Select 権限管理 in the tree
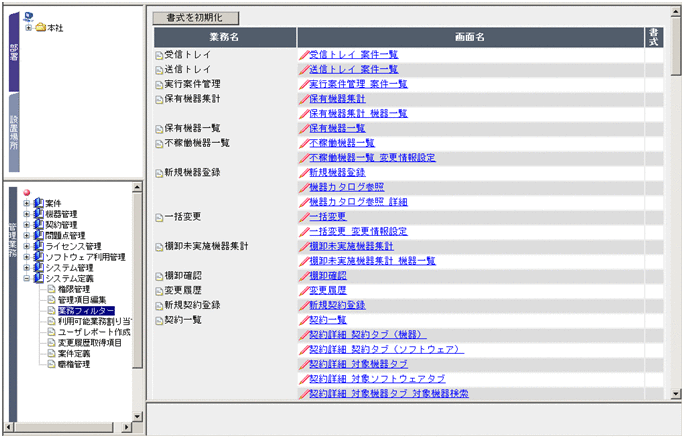 click(74, 289)
